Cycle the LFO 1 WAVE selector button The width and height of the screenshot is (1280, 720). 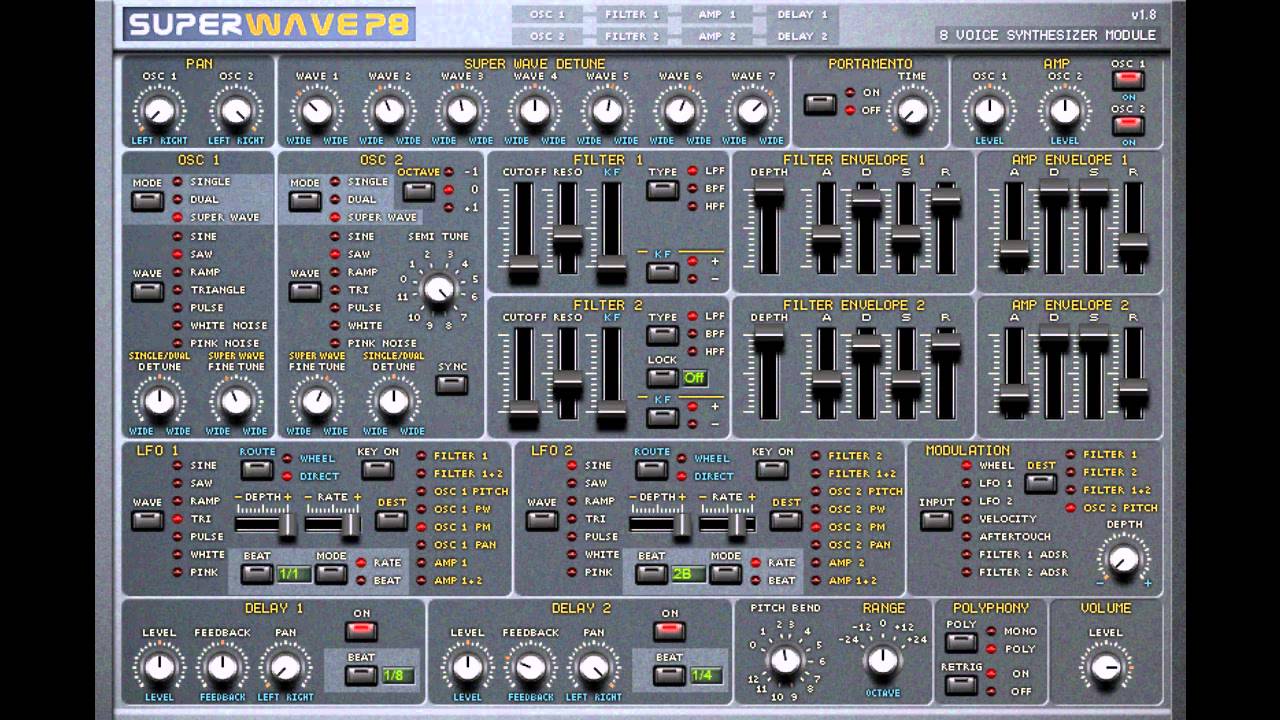(x=147, y=521)
